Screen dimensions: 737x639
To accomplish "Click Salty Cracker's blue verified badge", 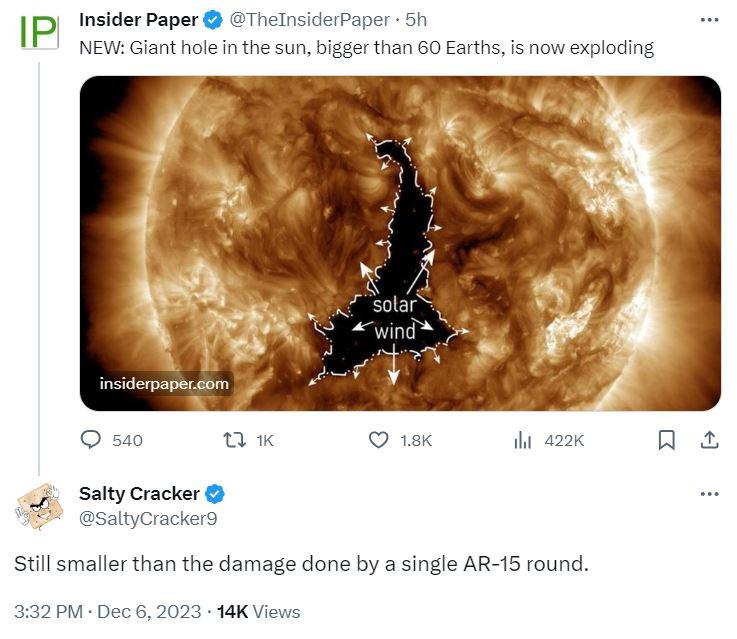I will click(215, 494).
